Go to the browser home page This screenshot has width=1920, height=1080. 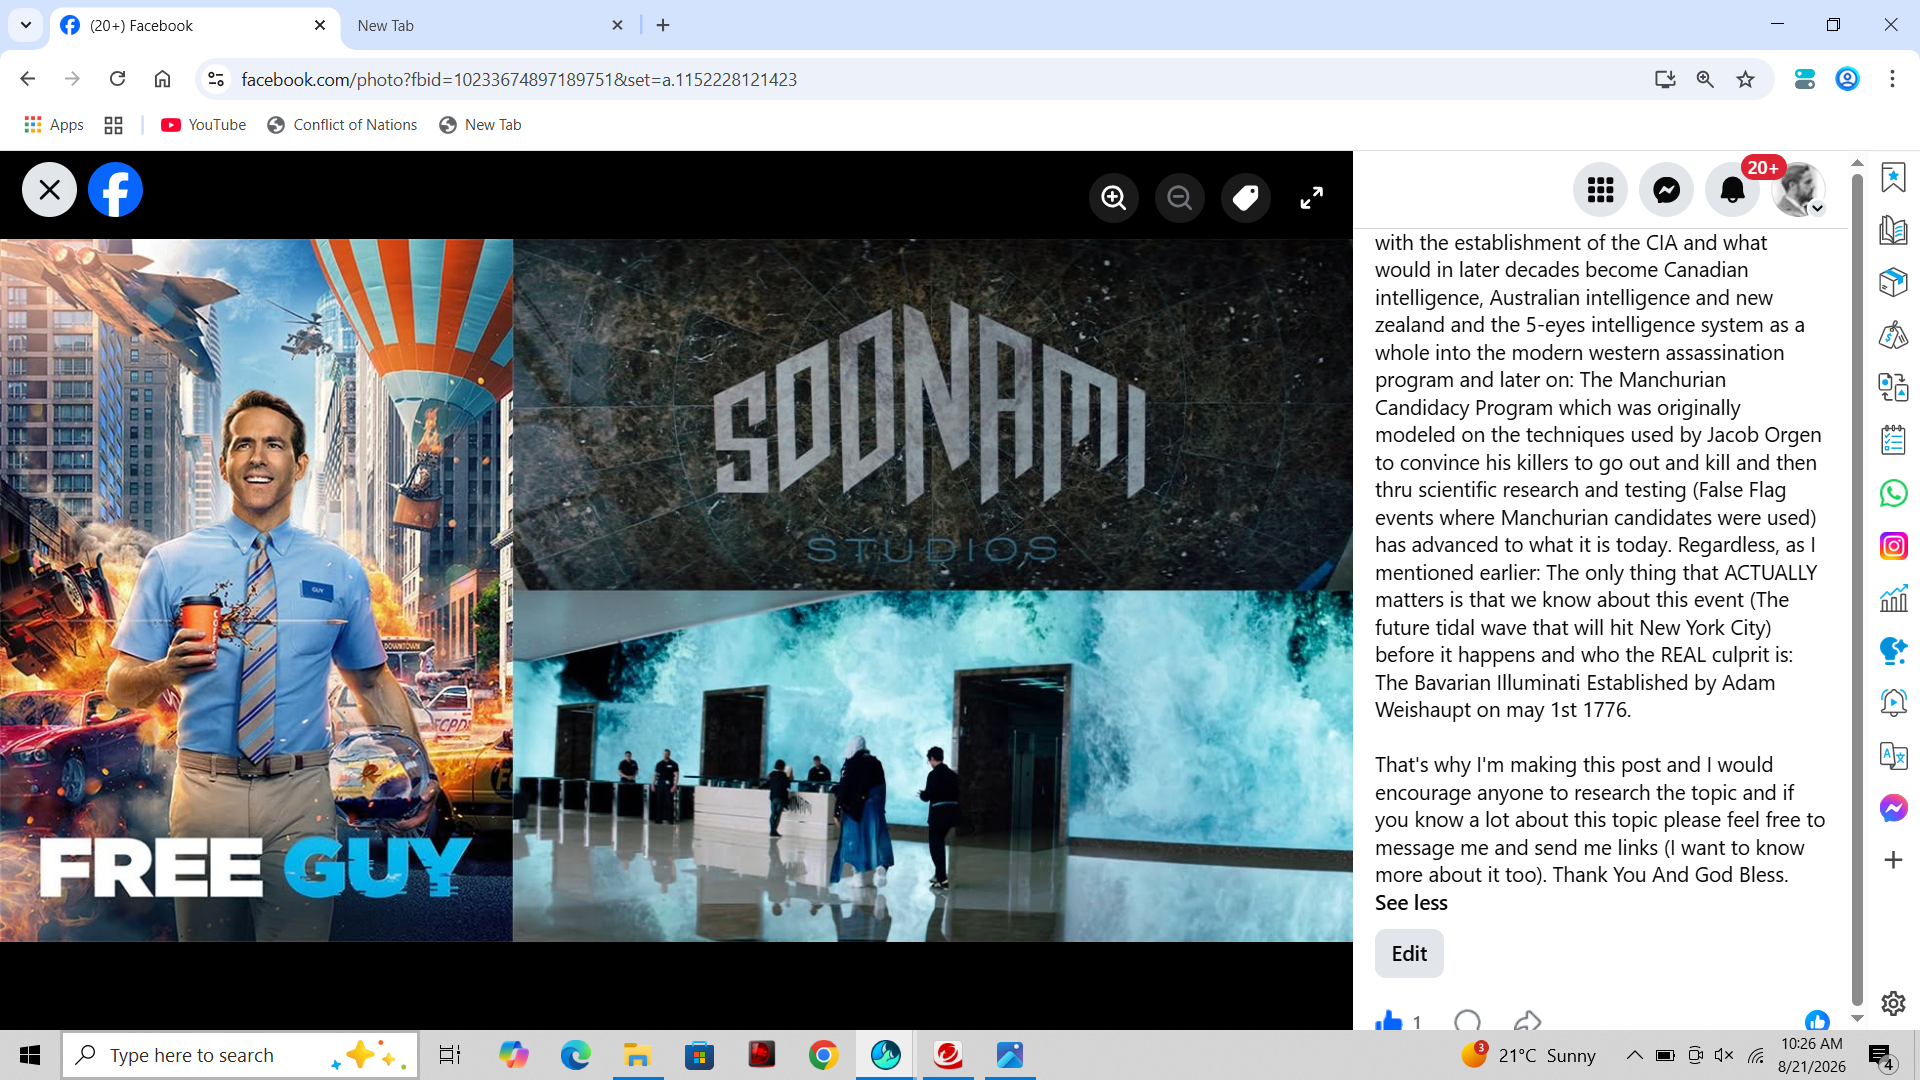[162, 79]
